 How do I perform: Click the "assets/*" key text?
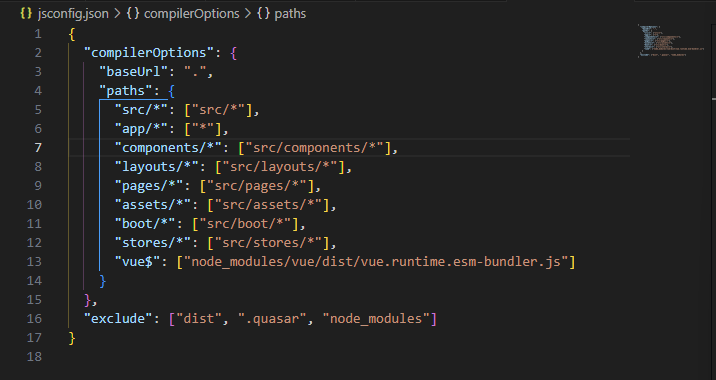(x=153, y=205)
